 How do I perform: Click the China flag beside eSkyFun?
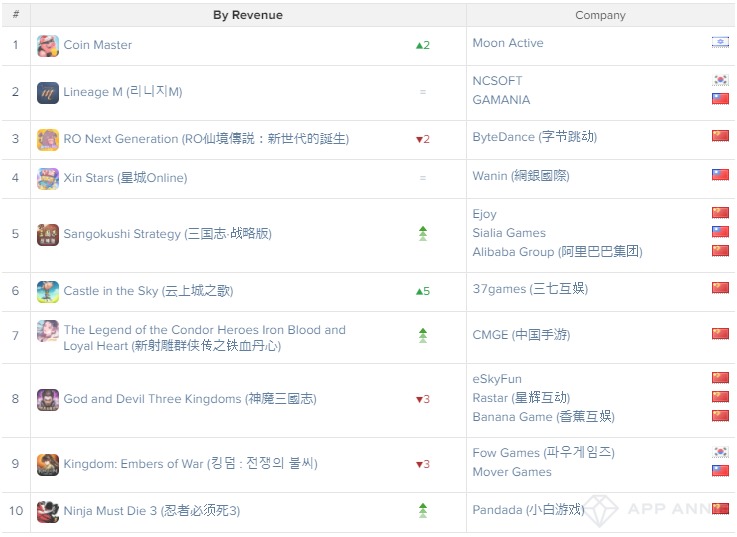click(720, 378)
